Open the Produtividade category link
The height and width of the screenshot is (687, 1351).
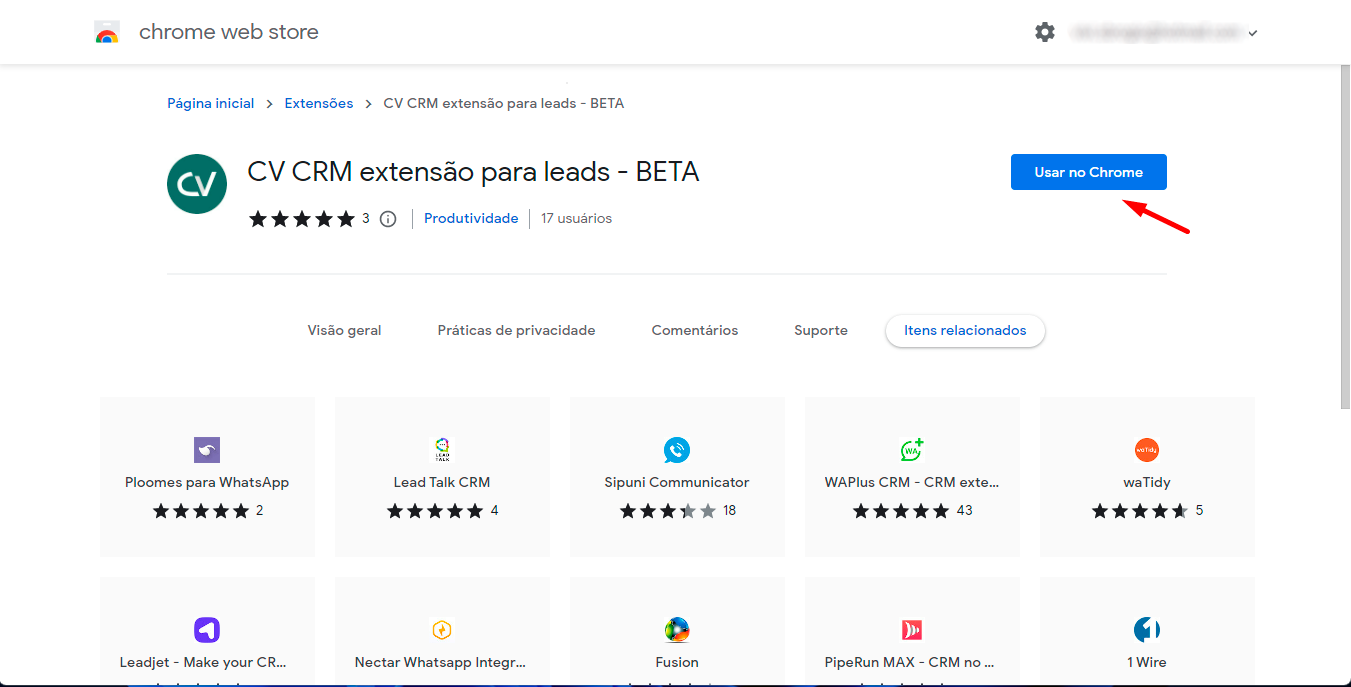click(x=471, y=218)
